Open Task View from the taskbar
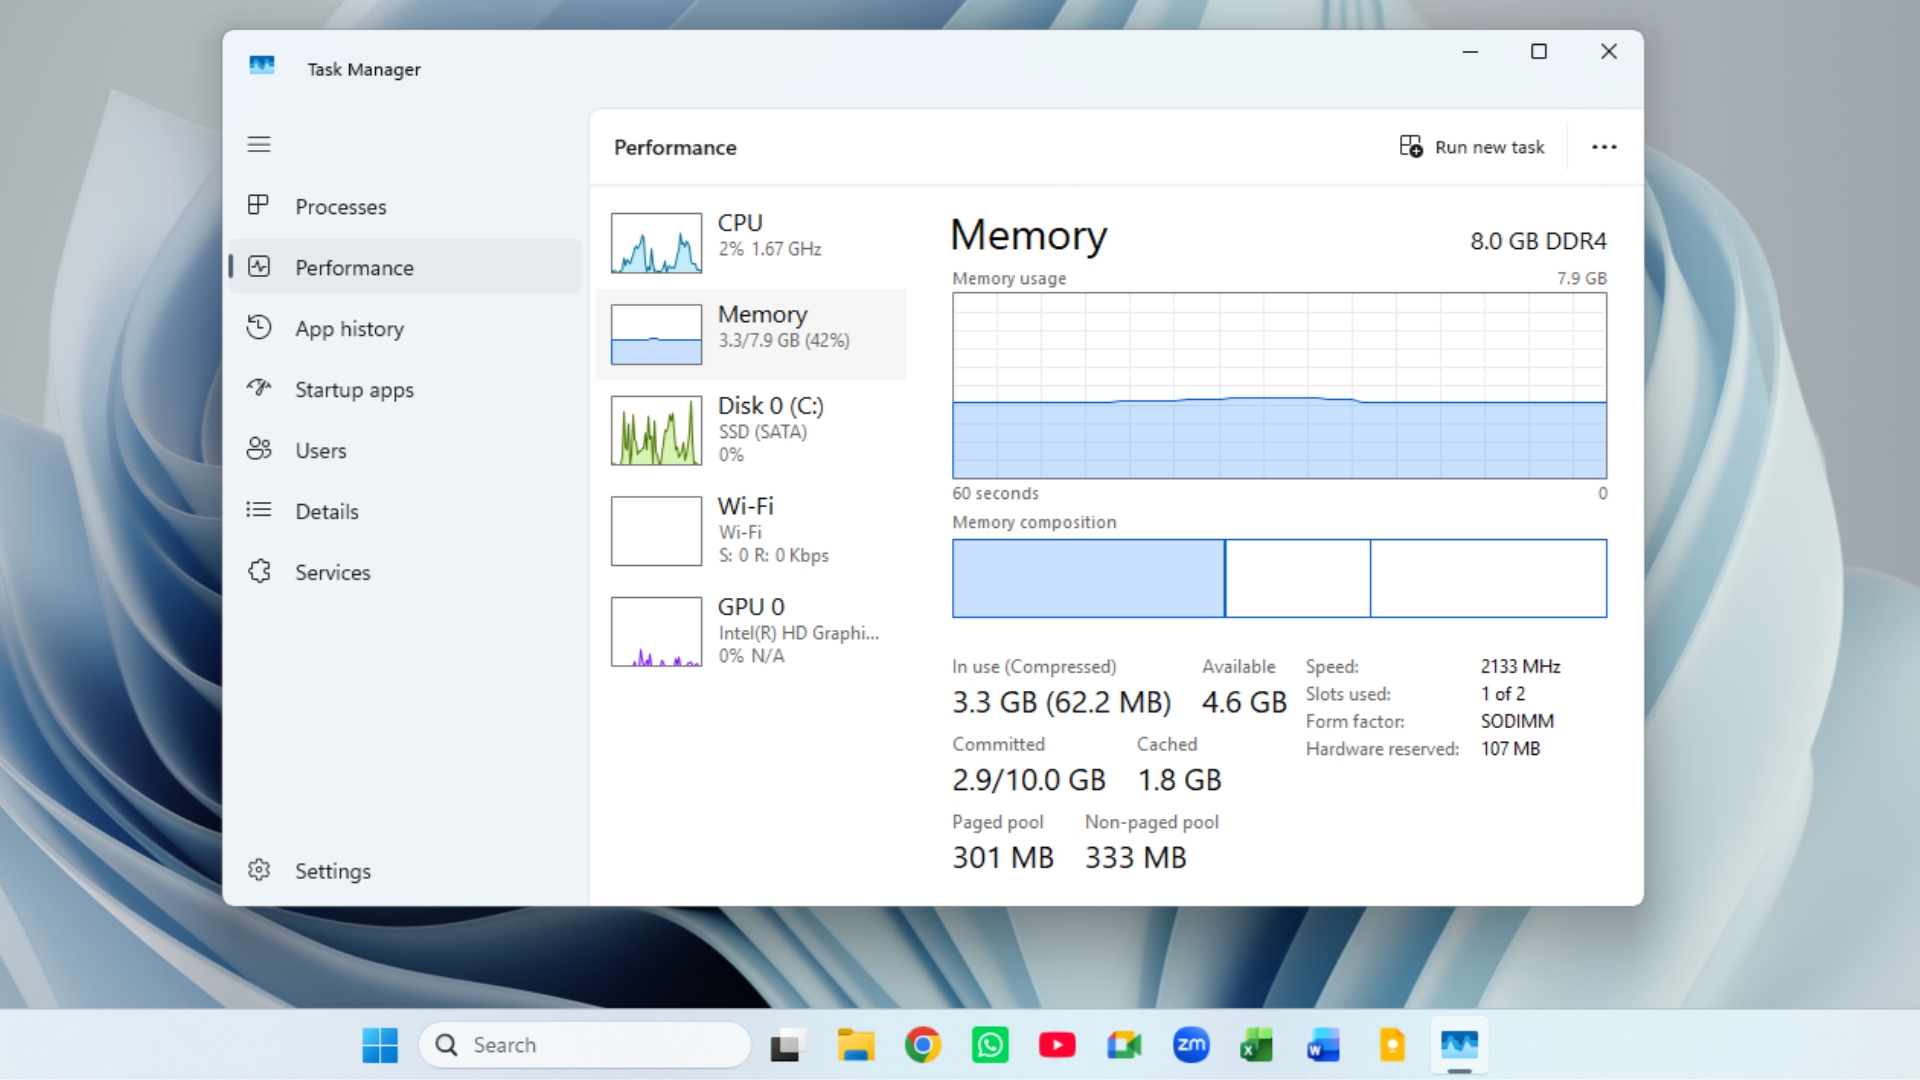Viewport: 1920px width, 1080px height. pos(788,1045)
